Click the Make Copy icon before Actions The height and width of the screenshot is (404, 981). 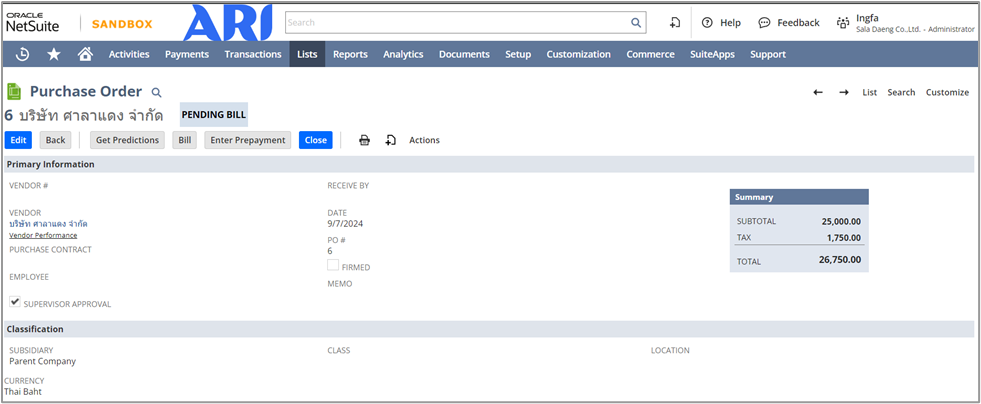390,140
